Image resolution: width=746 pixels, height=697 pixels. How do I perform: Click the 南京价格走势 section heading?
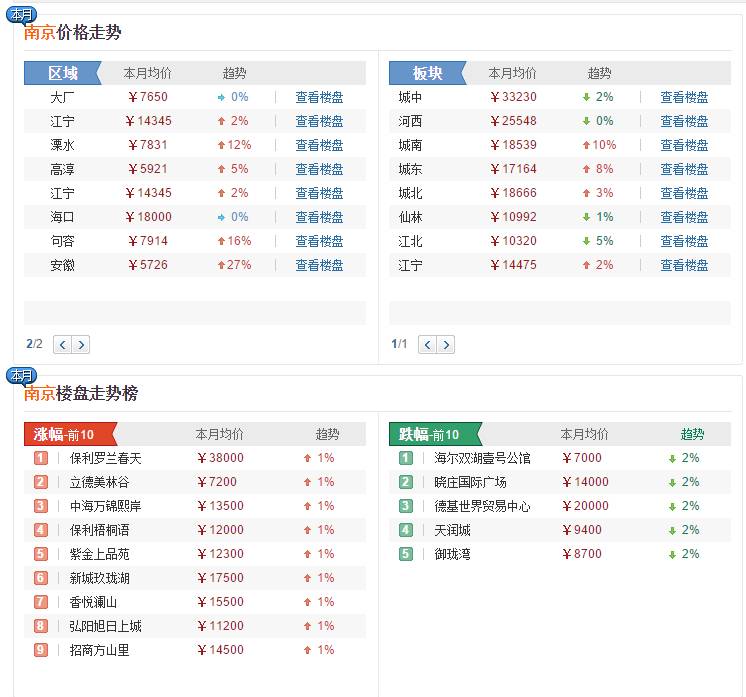tap(72, 32)
